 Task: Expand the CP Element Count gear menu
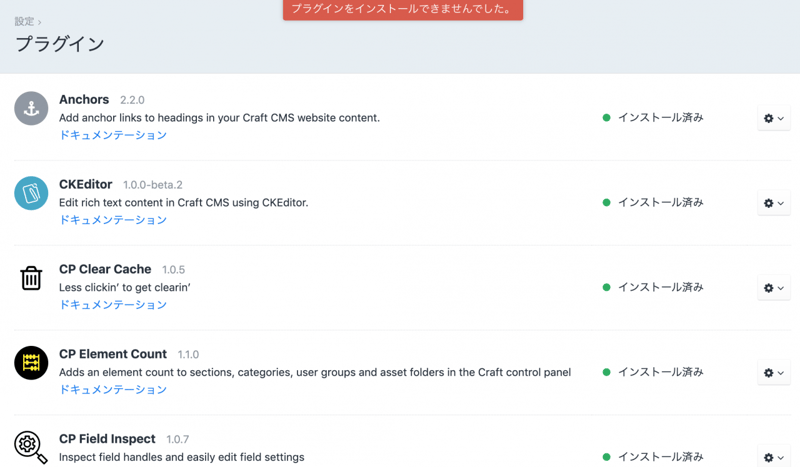(773, 373)
